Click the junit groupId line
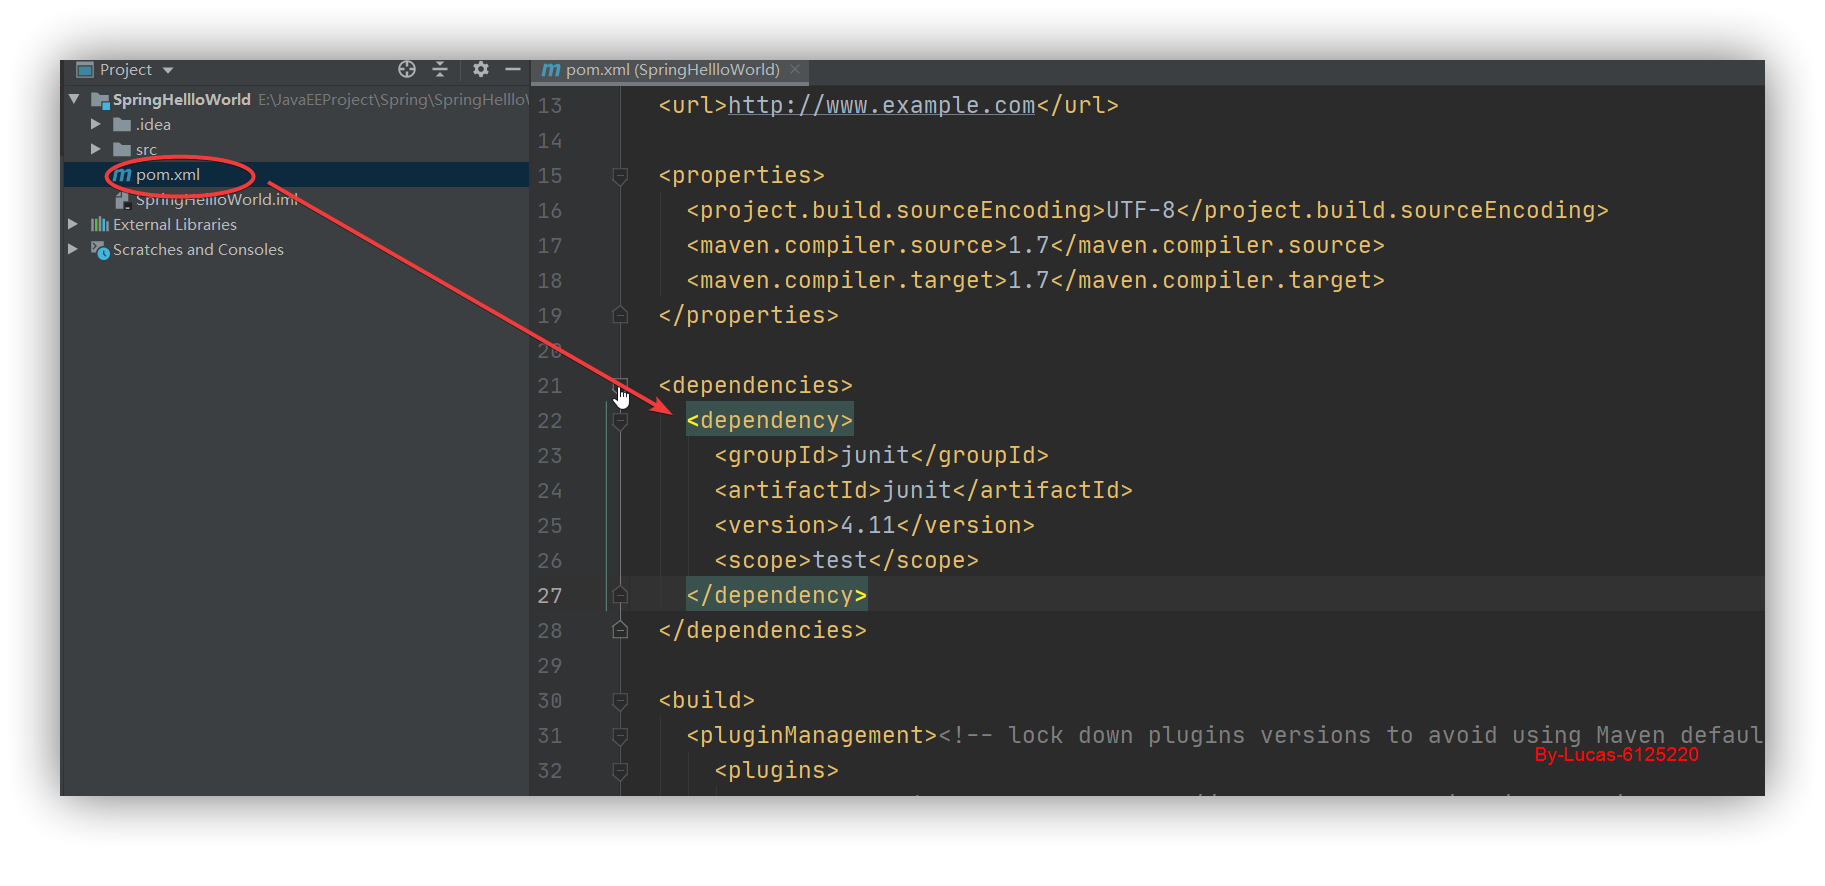Screen dimensions: 1825x886 coord(881,456)
